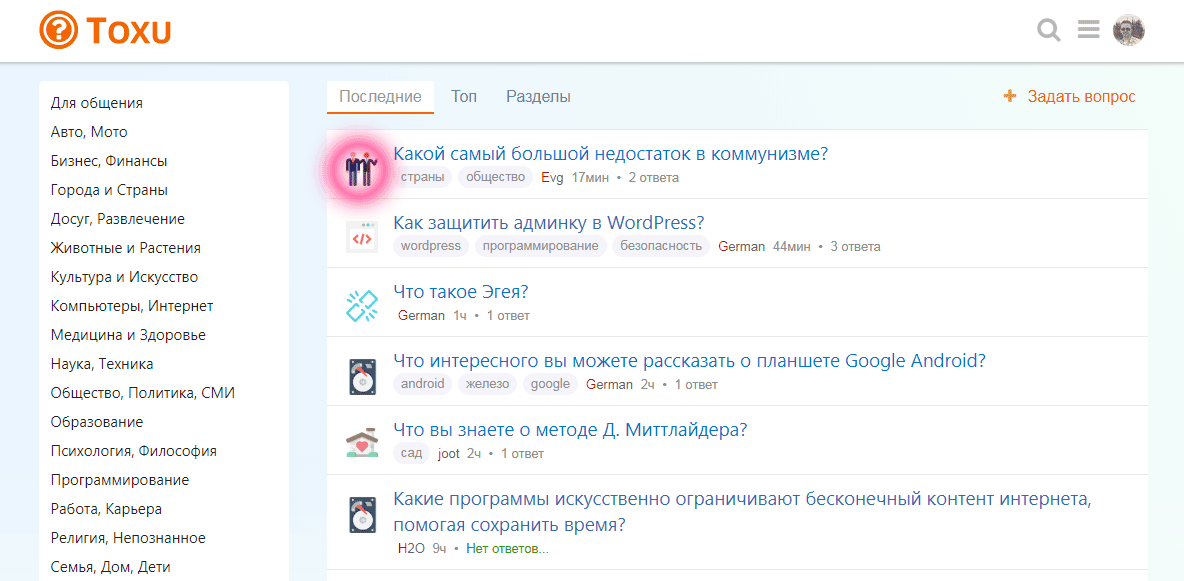Select the безопасность tag
The height and width of the screenshot is (581, 1184).
click(661, 246)
